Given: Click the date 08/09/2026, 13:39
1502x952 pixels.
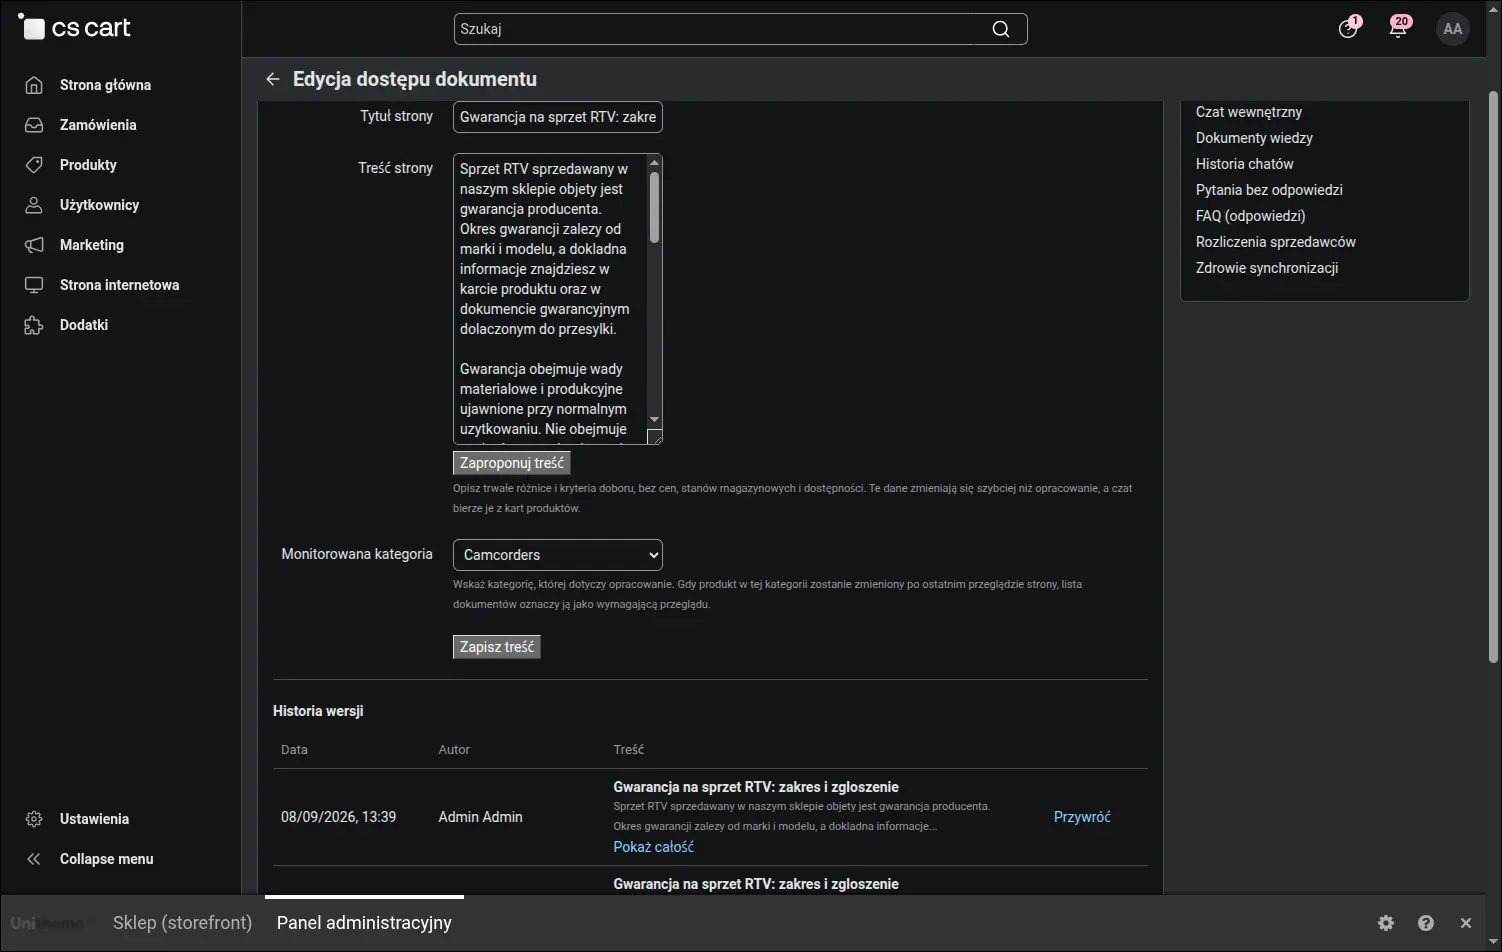Looking at the screenshot, I should coord(338,817).
